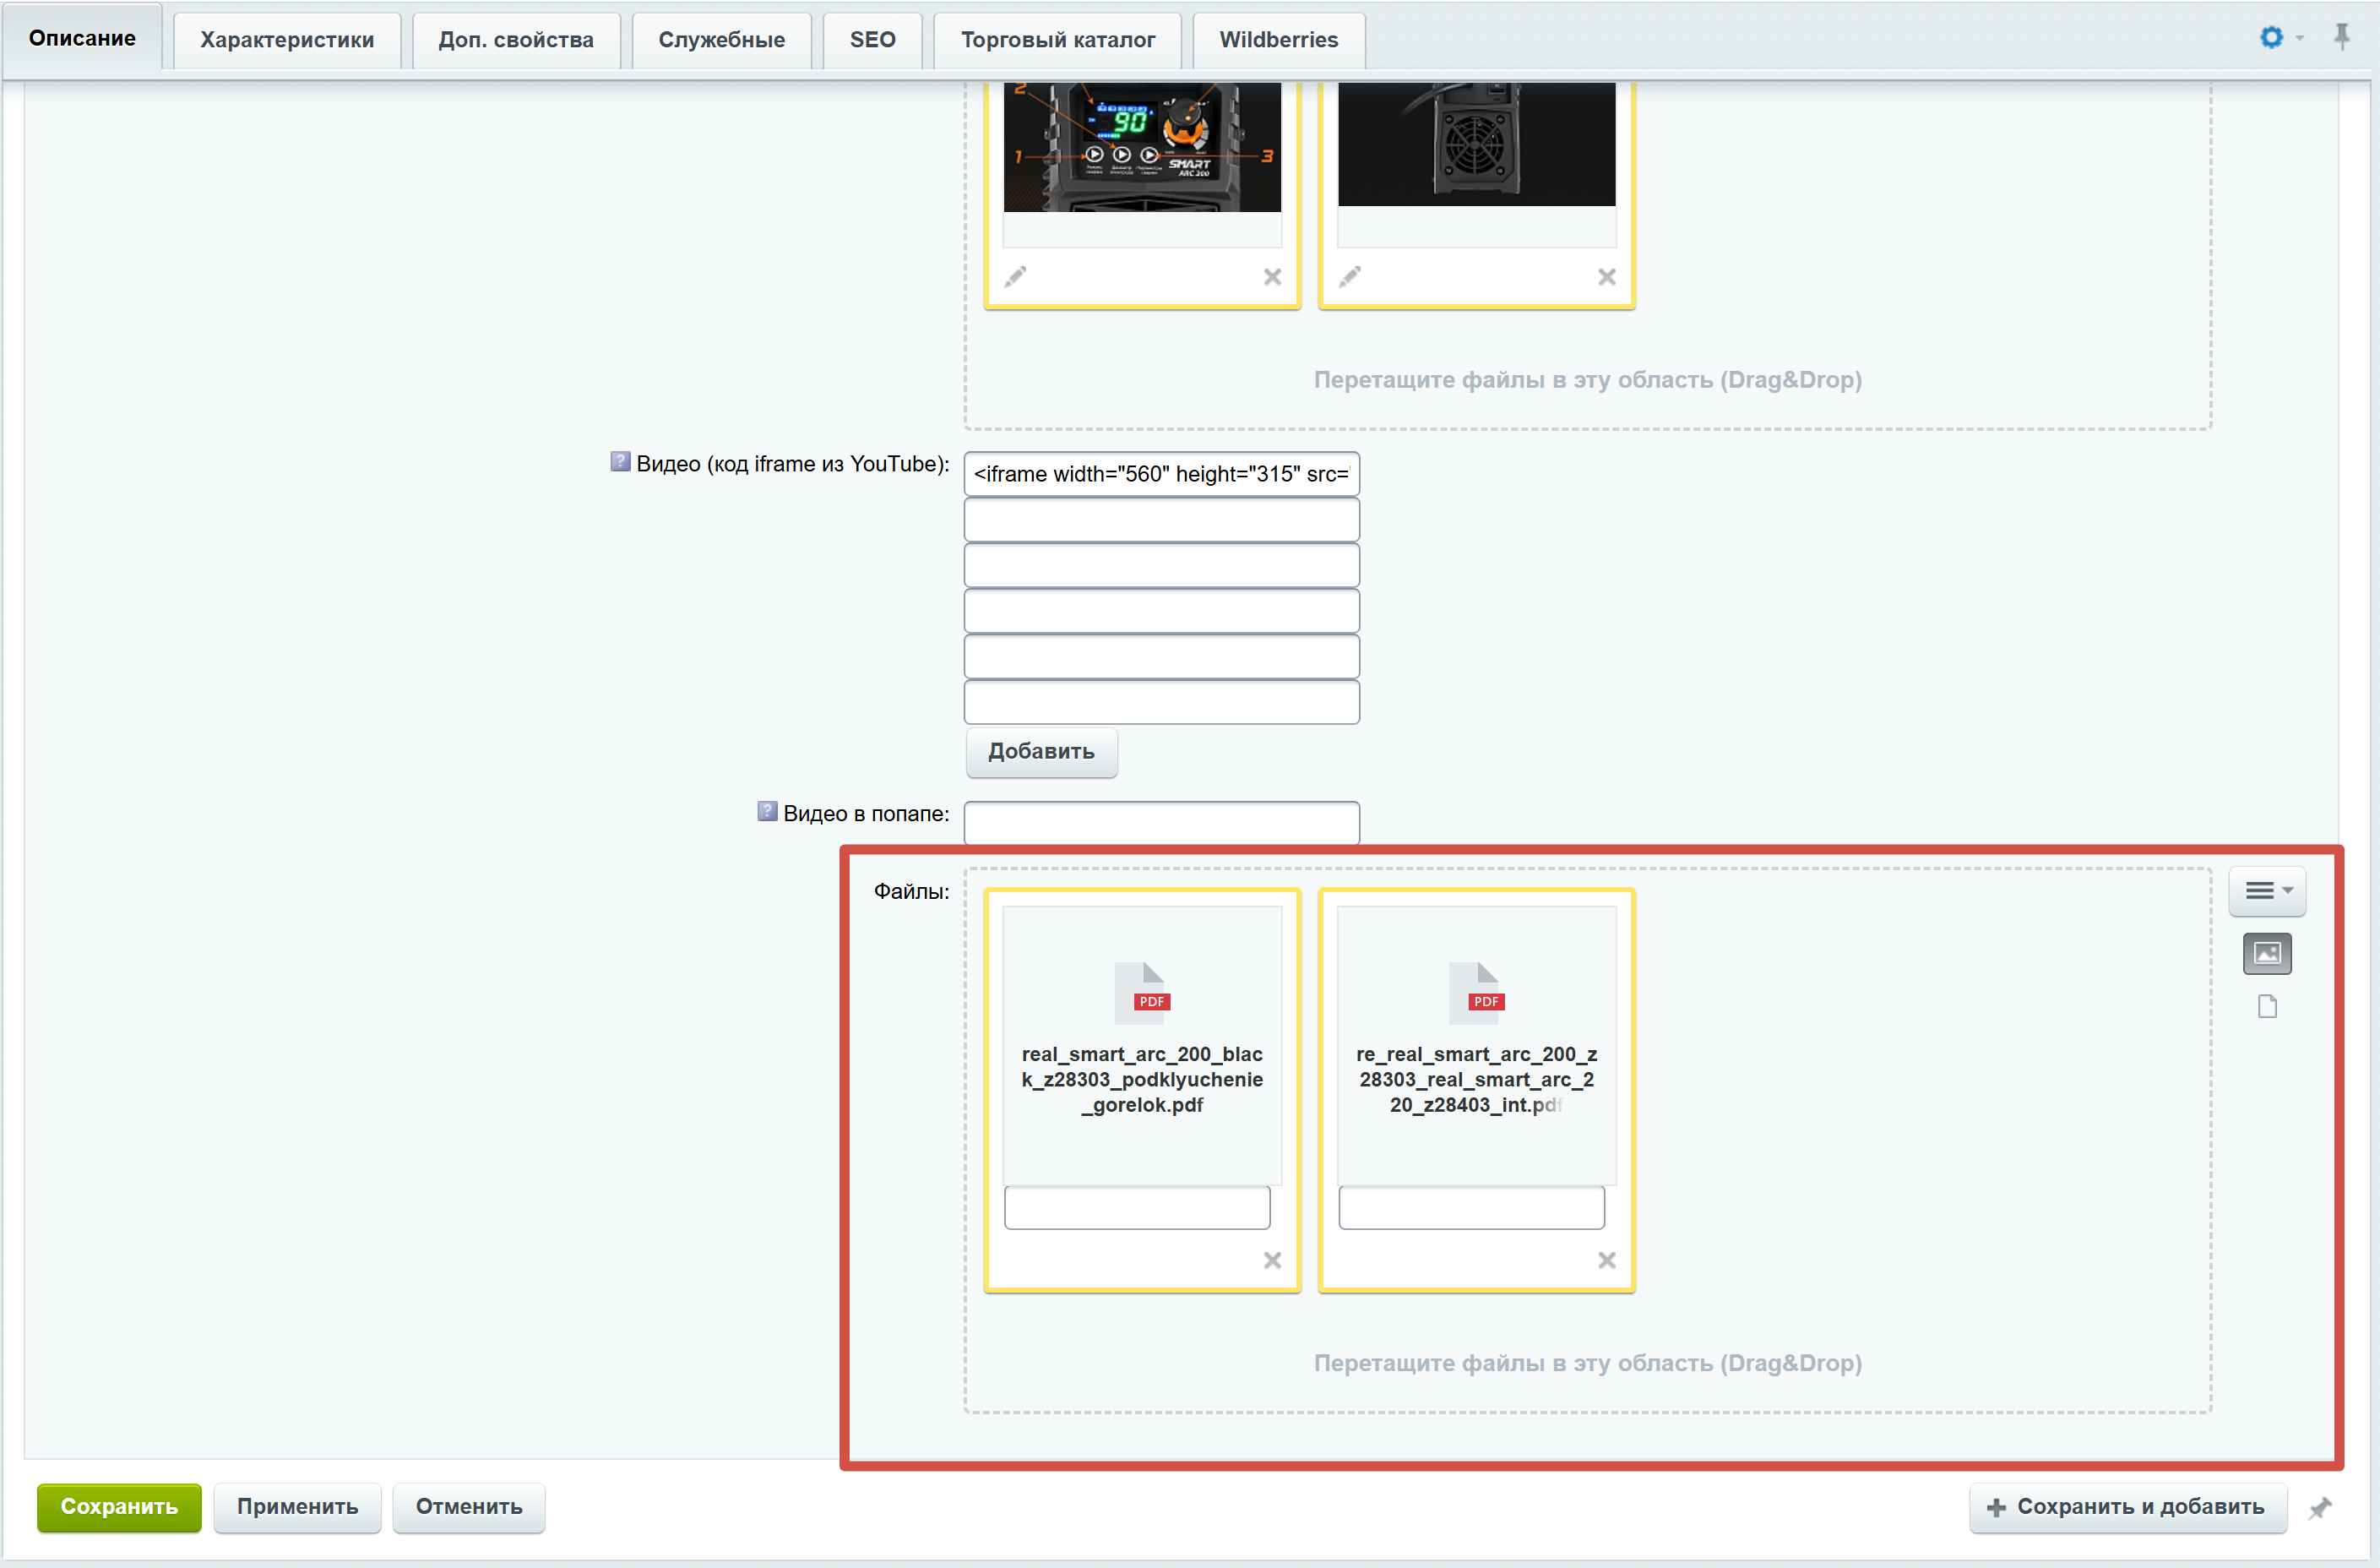Image resolution: width=2380 pixels, height=1568 pixels.
Task: Expand the gear settings dropdown arrow
Action: pyautogui.click(x=2299, y=38)
